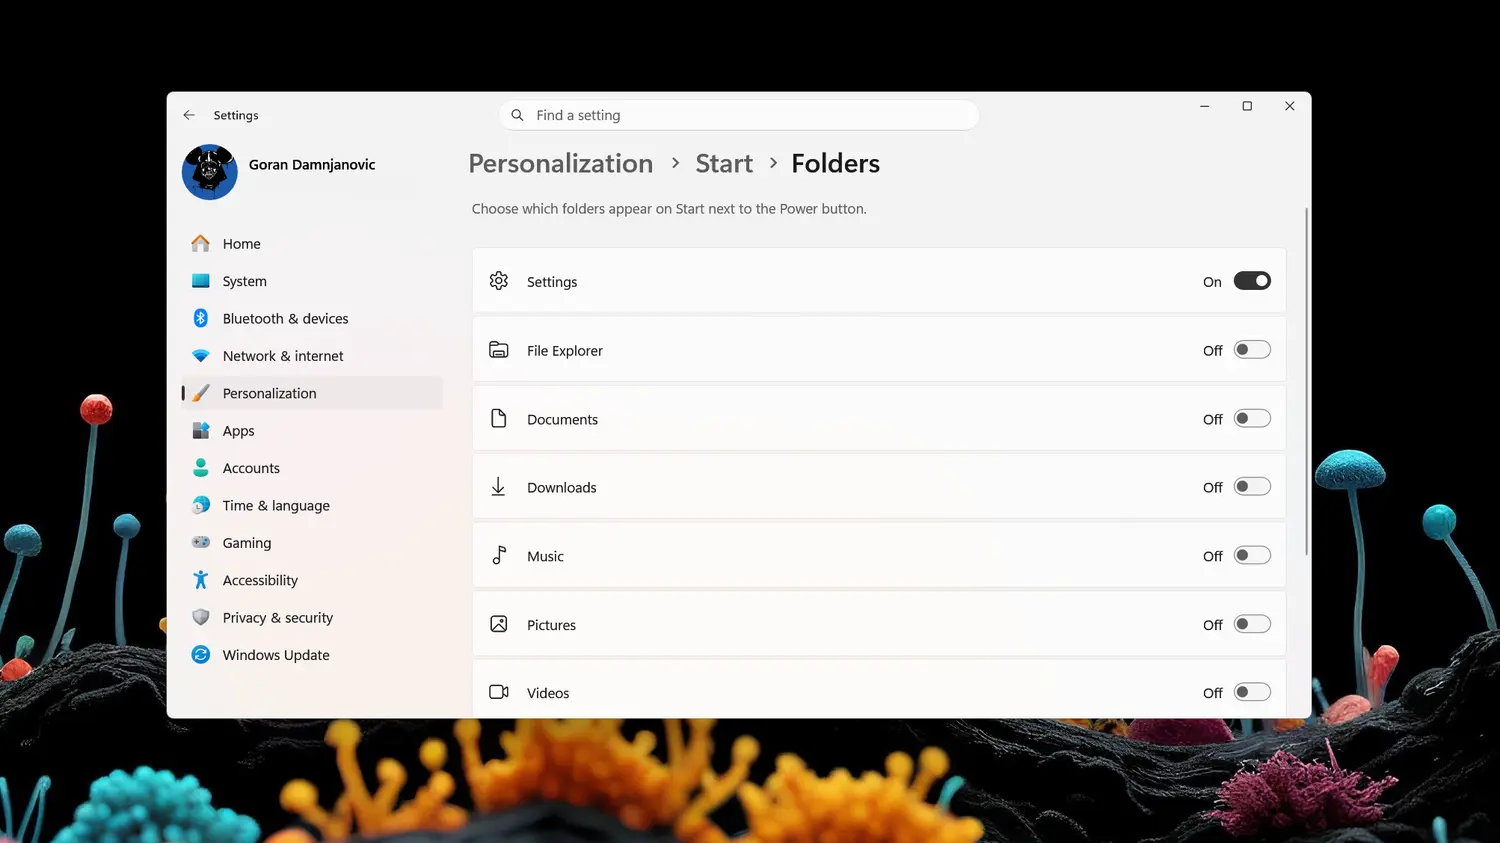Click the search magnifier icon
1500x843 pixels.
point(517,115)
